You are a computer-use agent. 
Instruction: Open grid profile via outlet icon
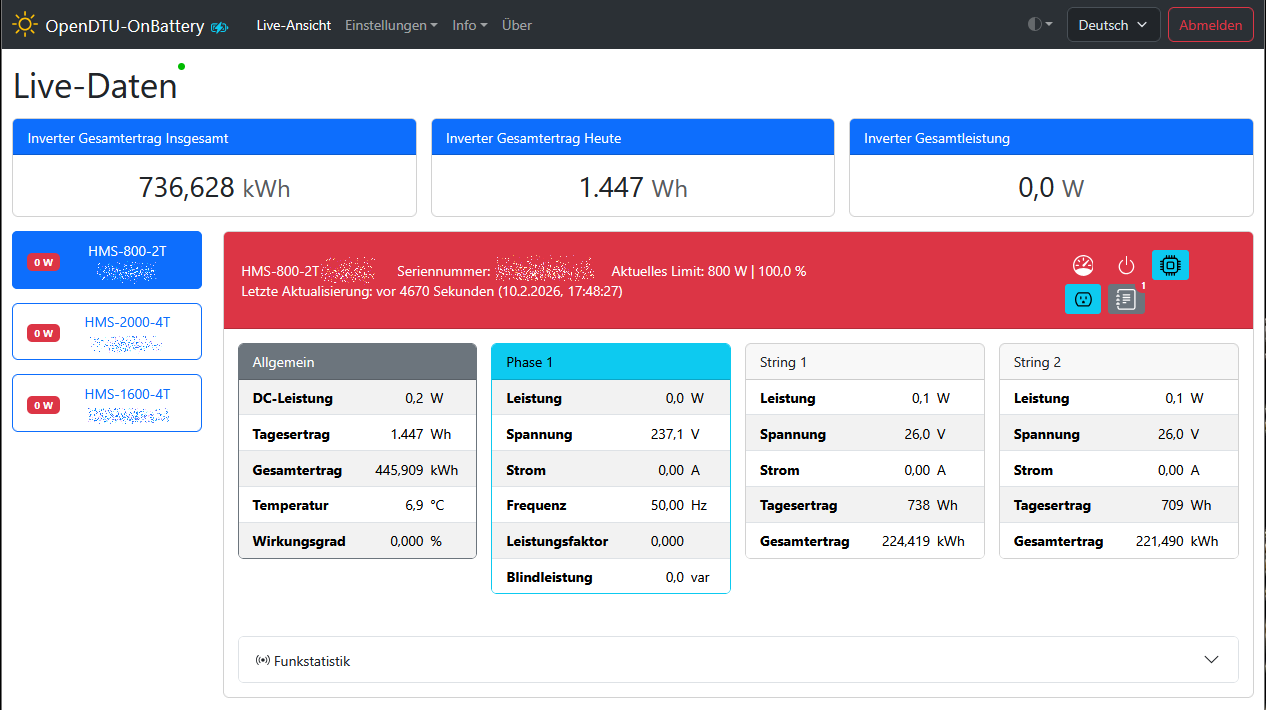(x=1082, y=299)
